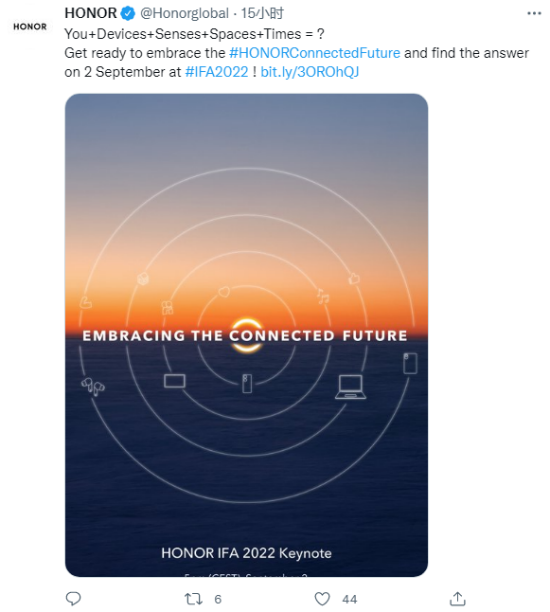Image resolution: width=550 pixels, height=612 pixels.
Task: Open the 15小时 timestamp
Action: [x=262, y=13]
